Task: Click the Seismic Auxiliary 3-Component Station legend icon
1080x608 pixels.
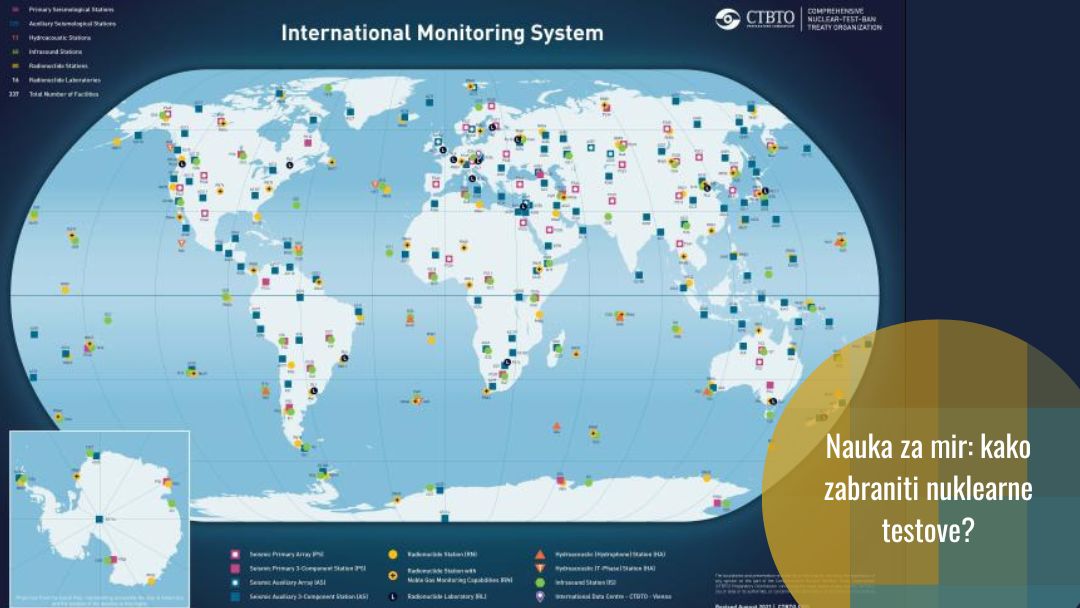Action: pyautogui.click(x=235, y=597)
